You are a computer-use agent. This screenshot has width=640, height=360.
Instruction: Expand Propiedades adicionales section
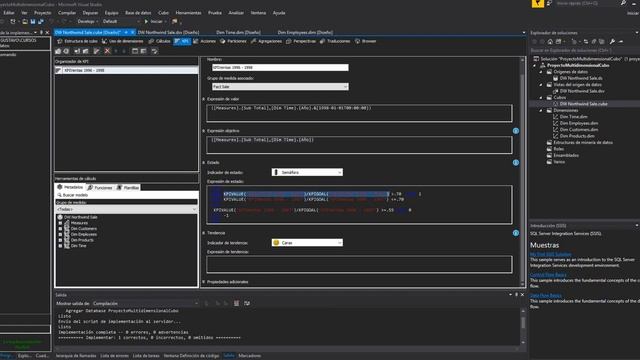[x=204, y=282]
